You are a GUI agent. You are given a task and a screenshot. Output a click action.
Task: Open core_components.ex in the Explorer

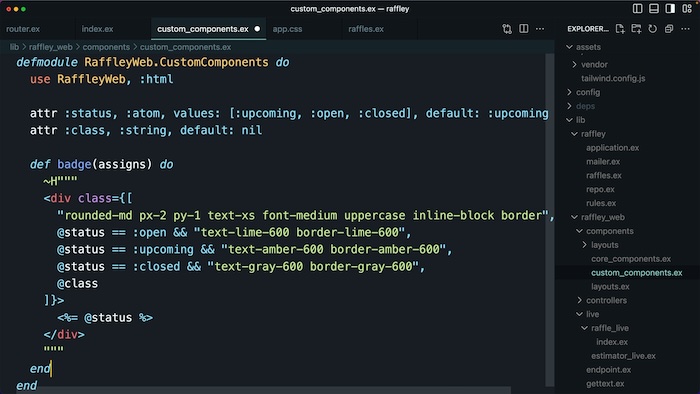pos(631,259)
